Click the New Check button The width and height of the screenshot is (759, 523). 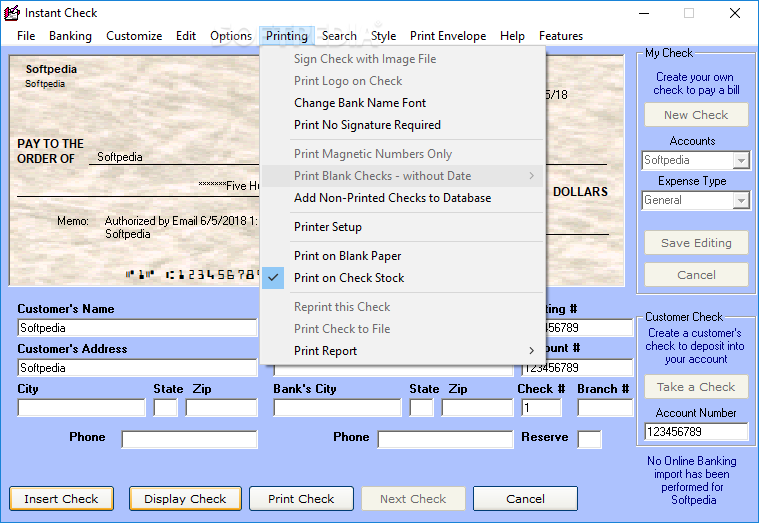pyautogui.click(x=696, y=115)
